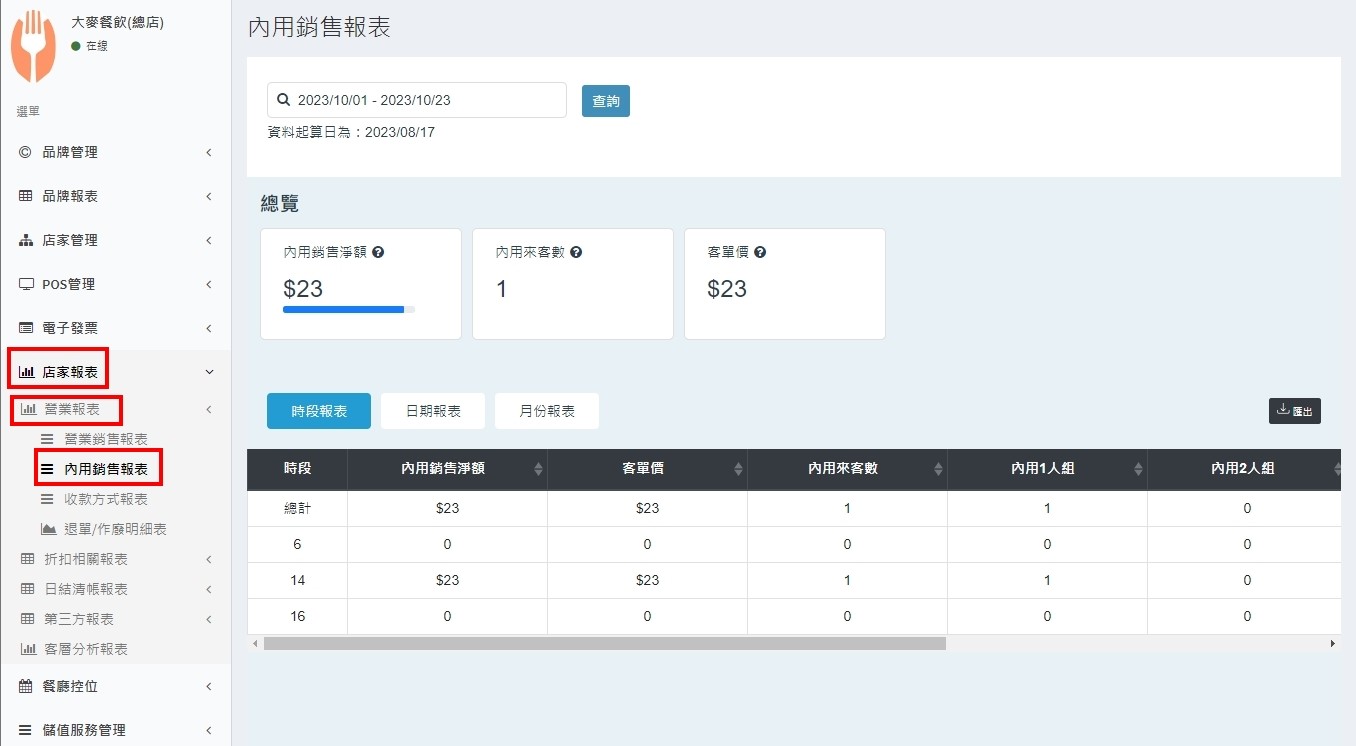Viewport: 1356px width, 746px height.
Task: Click sort icon on 內用銷售淨額 column
Action: 538,469
